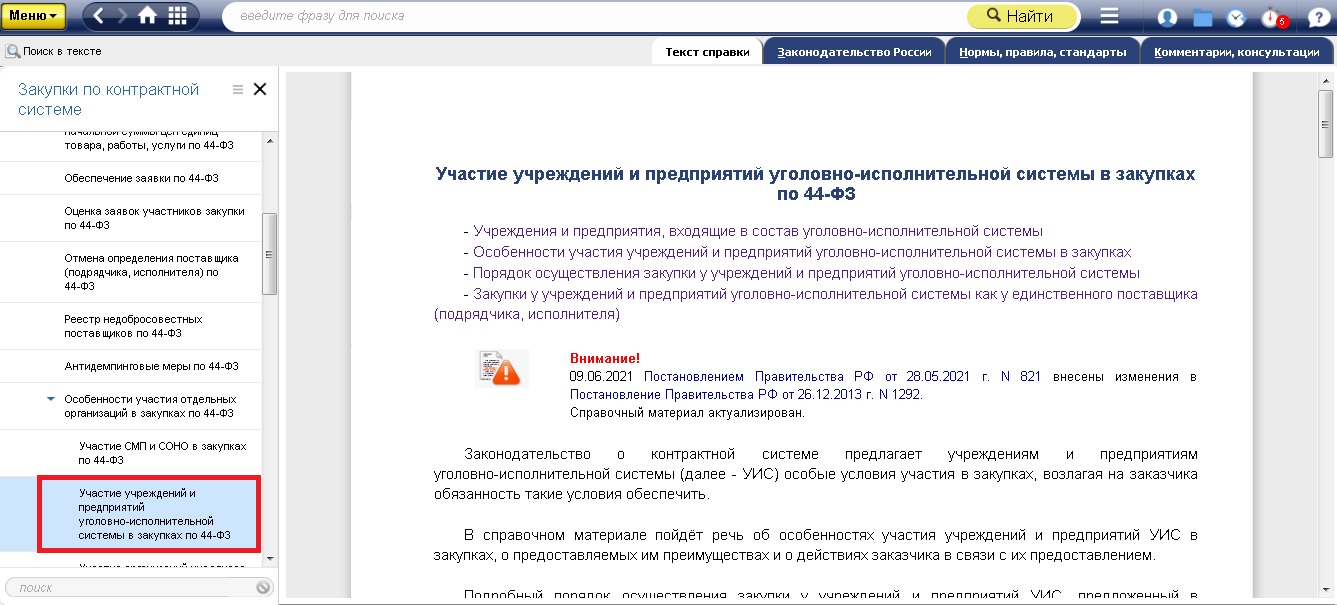Clear the sidebar filter with the round icon

[x=263, y=588]
